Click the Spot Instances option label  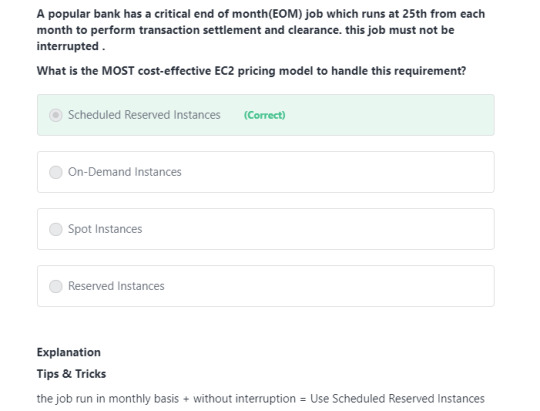(x=105, y=229)
